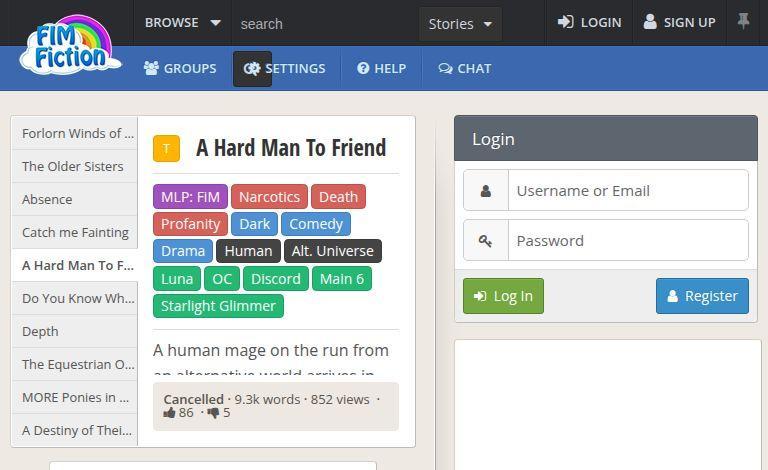
Task: Open the Chat page
Action: tap(465, 68)
